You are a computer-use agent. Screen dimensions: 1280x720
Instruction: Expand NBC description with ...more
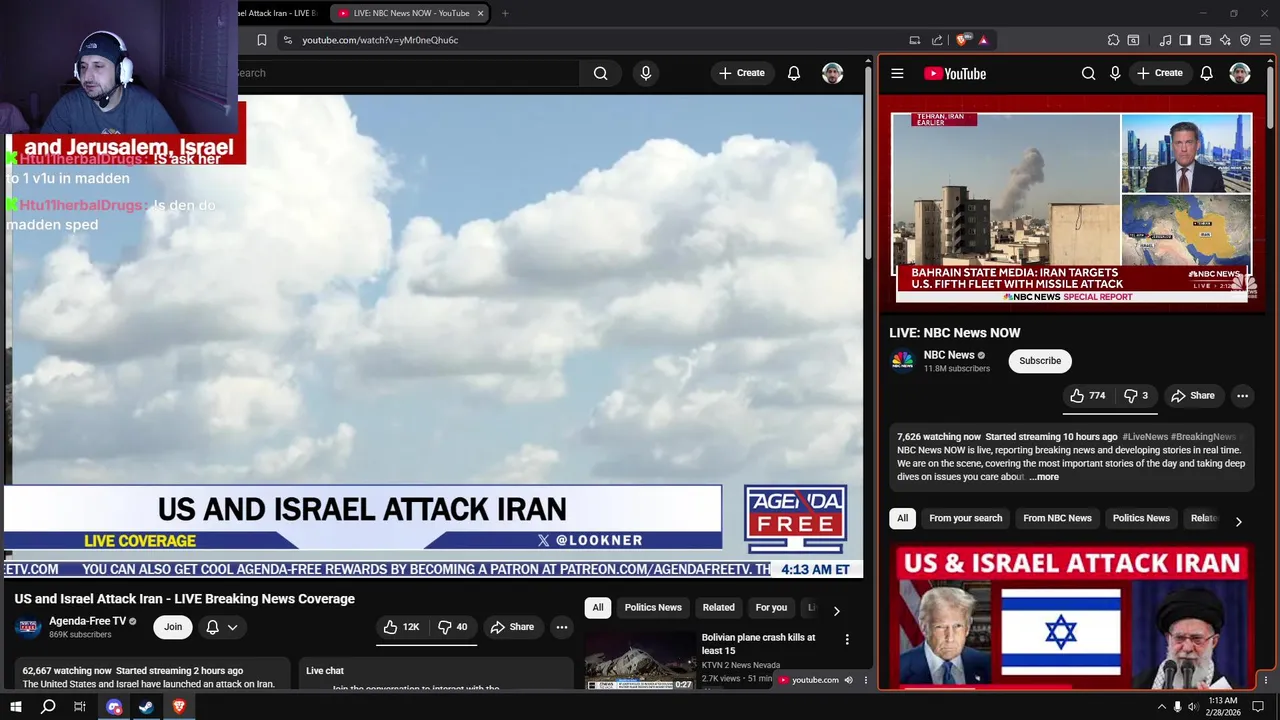(1044, 477)
